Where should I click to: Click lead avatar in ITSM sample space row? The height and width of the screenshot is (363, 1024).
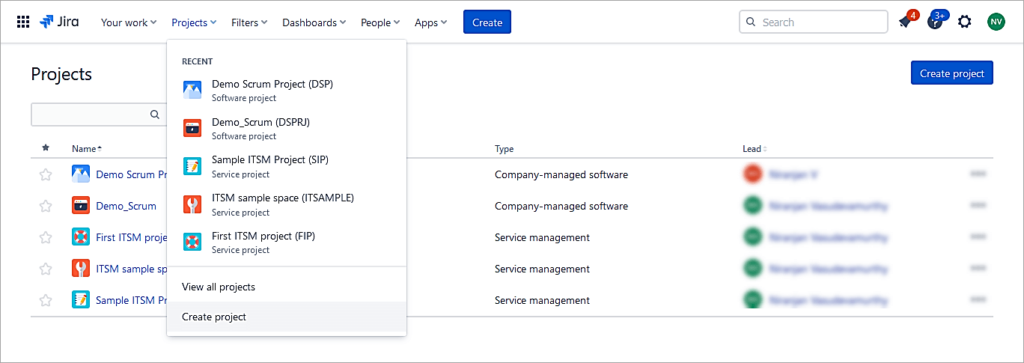click(x=753, y=268)
